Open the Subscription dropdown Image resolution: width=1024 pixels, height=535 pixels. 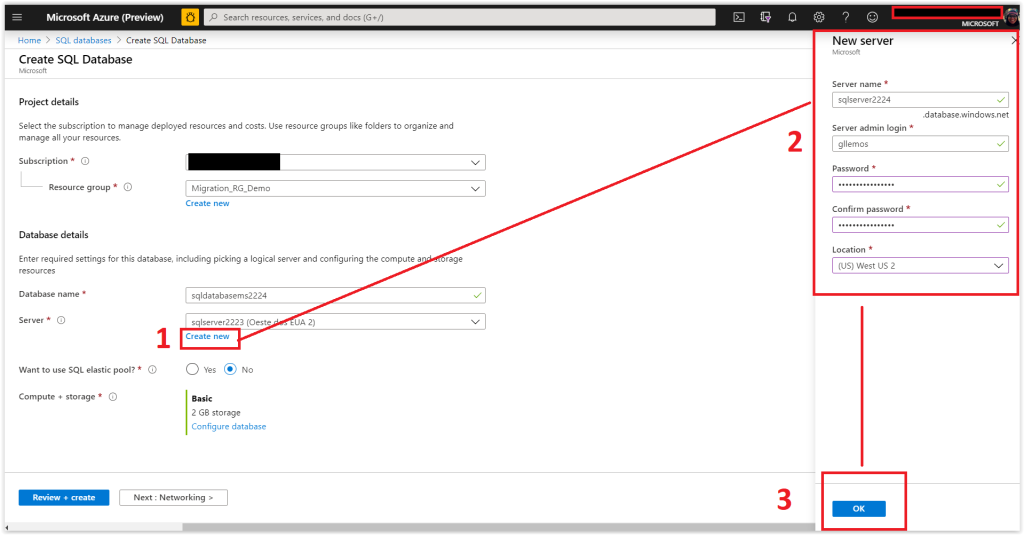[x=335, y=162]
